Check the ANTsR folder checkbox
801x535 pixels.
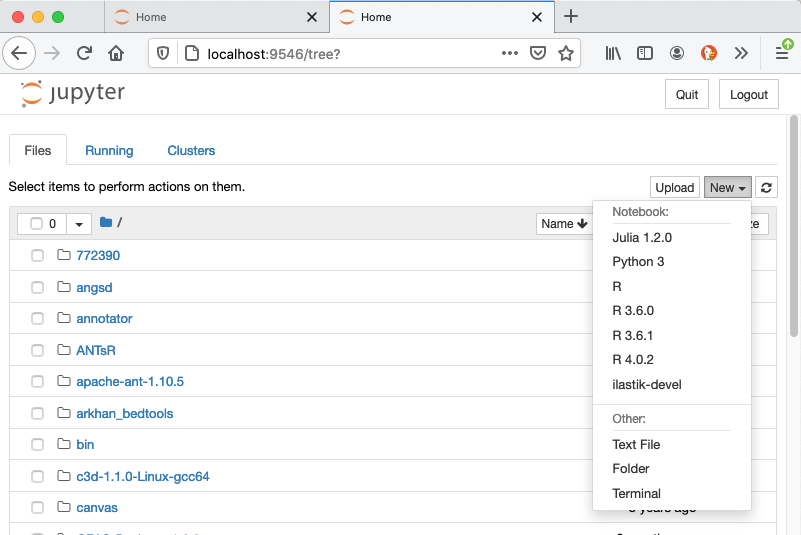pyautogui.click(x=37, y=350)
